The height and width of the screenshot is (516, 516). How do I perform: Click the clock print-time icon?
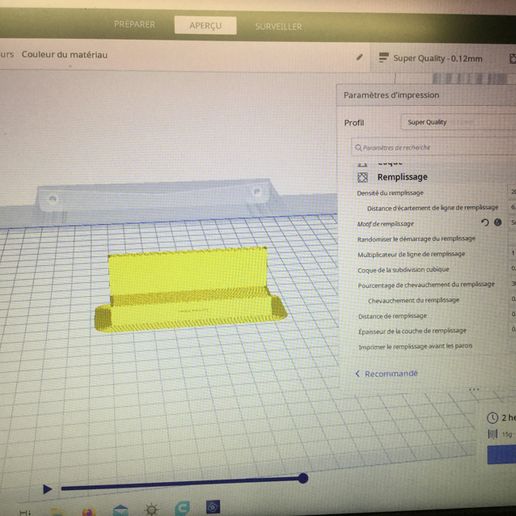[492, 418]
